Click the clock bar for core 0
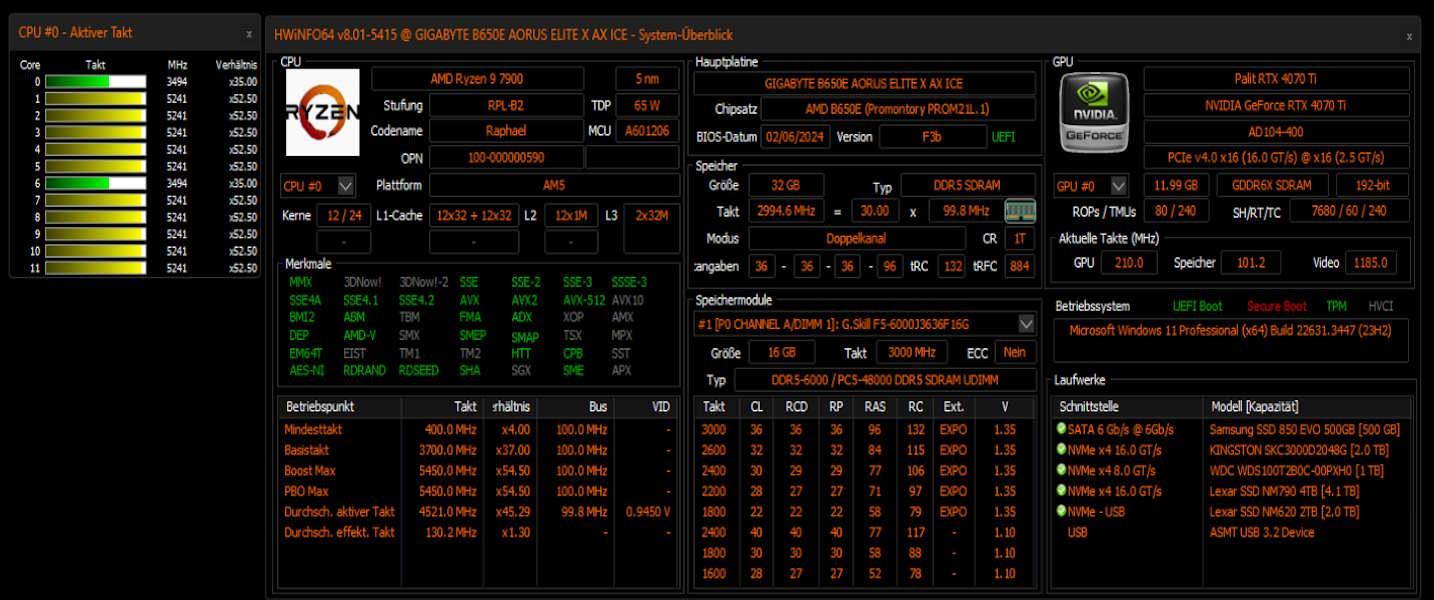This screenshot has width=1434, height=600. pyautogui.click(x=95, y=82)
